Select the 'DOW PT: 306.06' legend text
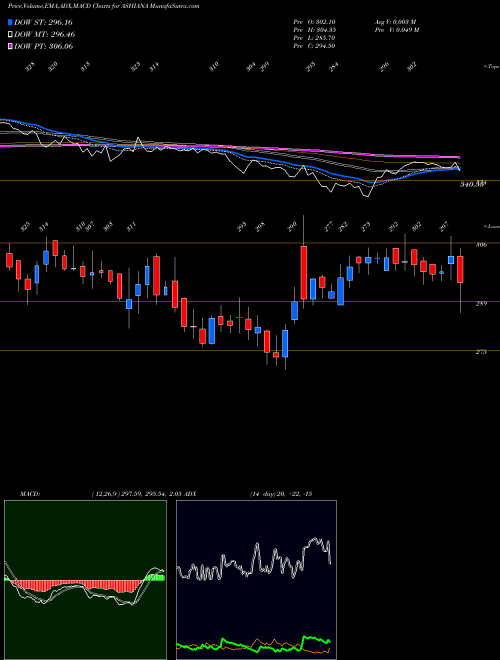Viewport: 500px width, 660px height. (44, 46)
